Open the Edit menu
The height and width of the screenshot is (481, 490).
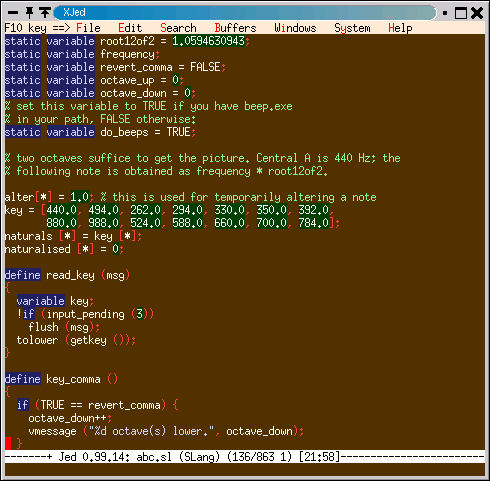pyautogui.click(x=130, y=28)
